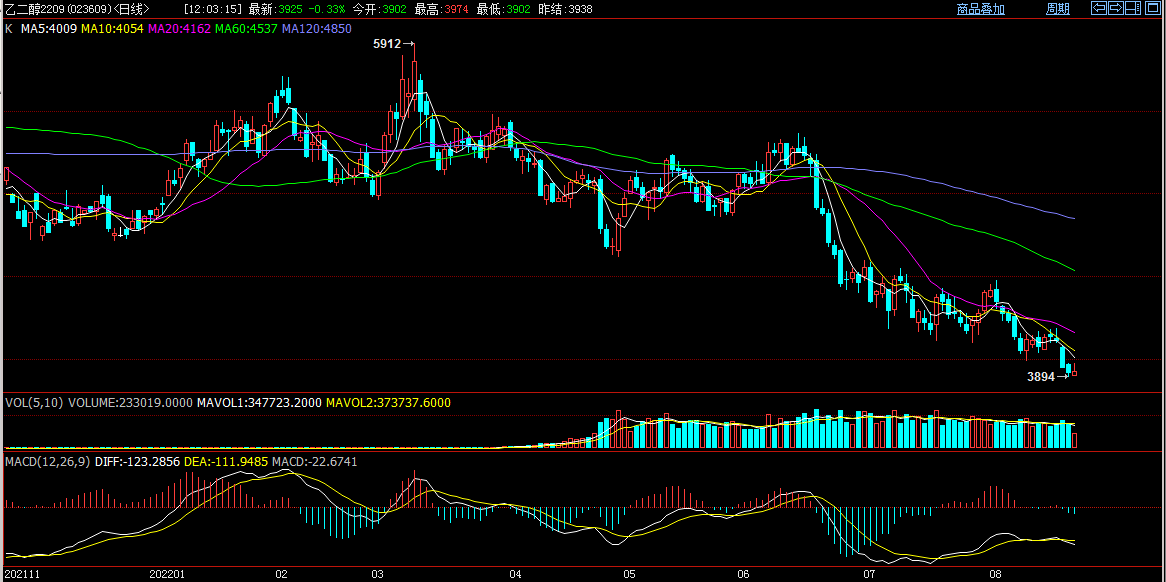Image resolution: width=1166 pixels, height=582 pixels.
Task: Click the K chart type label
Action: pos(9,29)
